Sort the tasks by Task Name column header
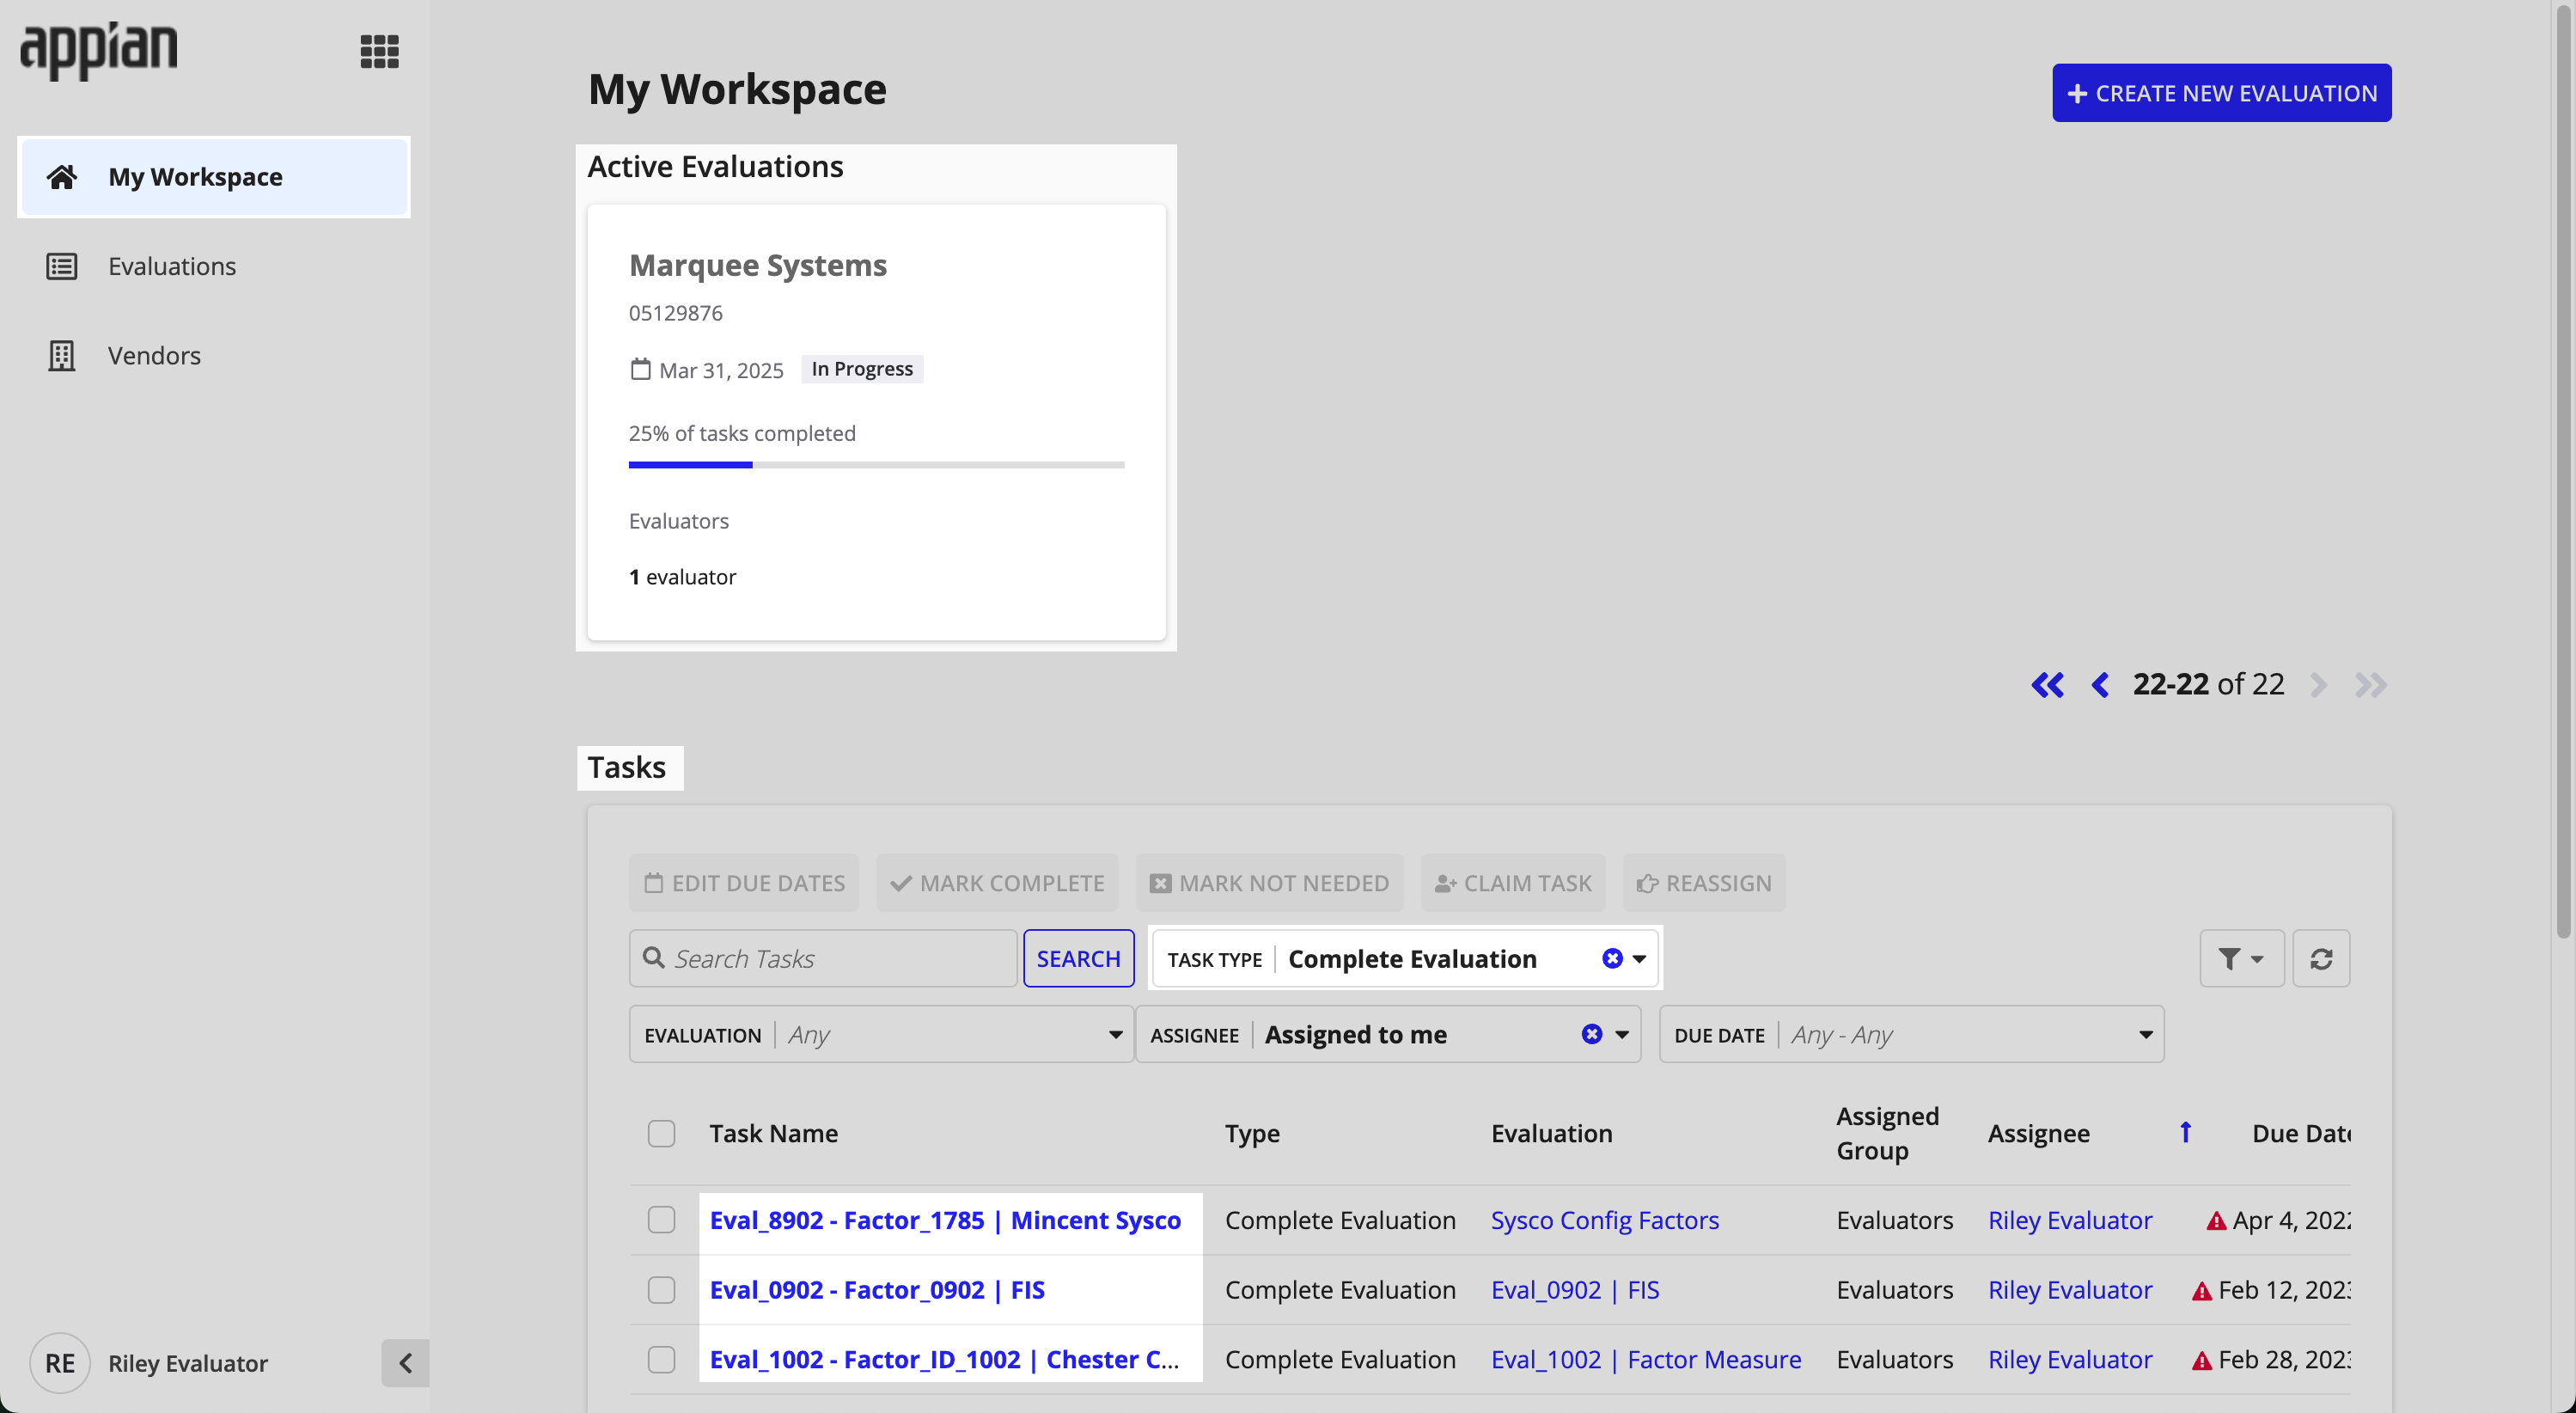 tap(773, 1133)
